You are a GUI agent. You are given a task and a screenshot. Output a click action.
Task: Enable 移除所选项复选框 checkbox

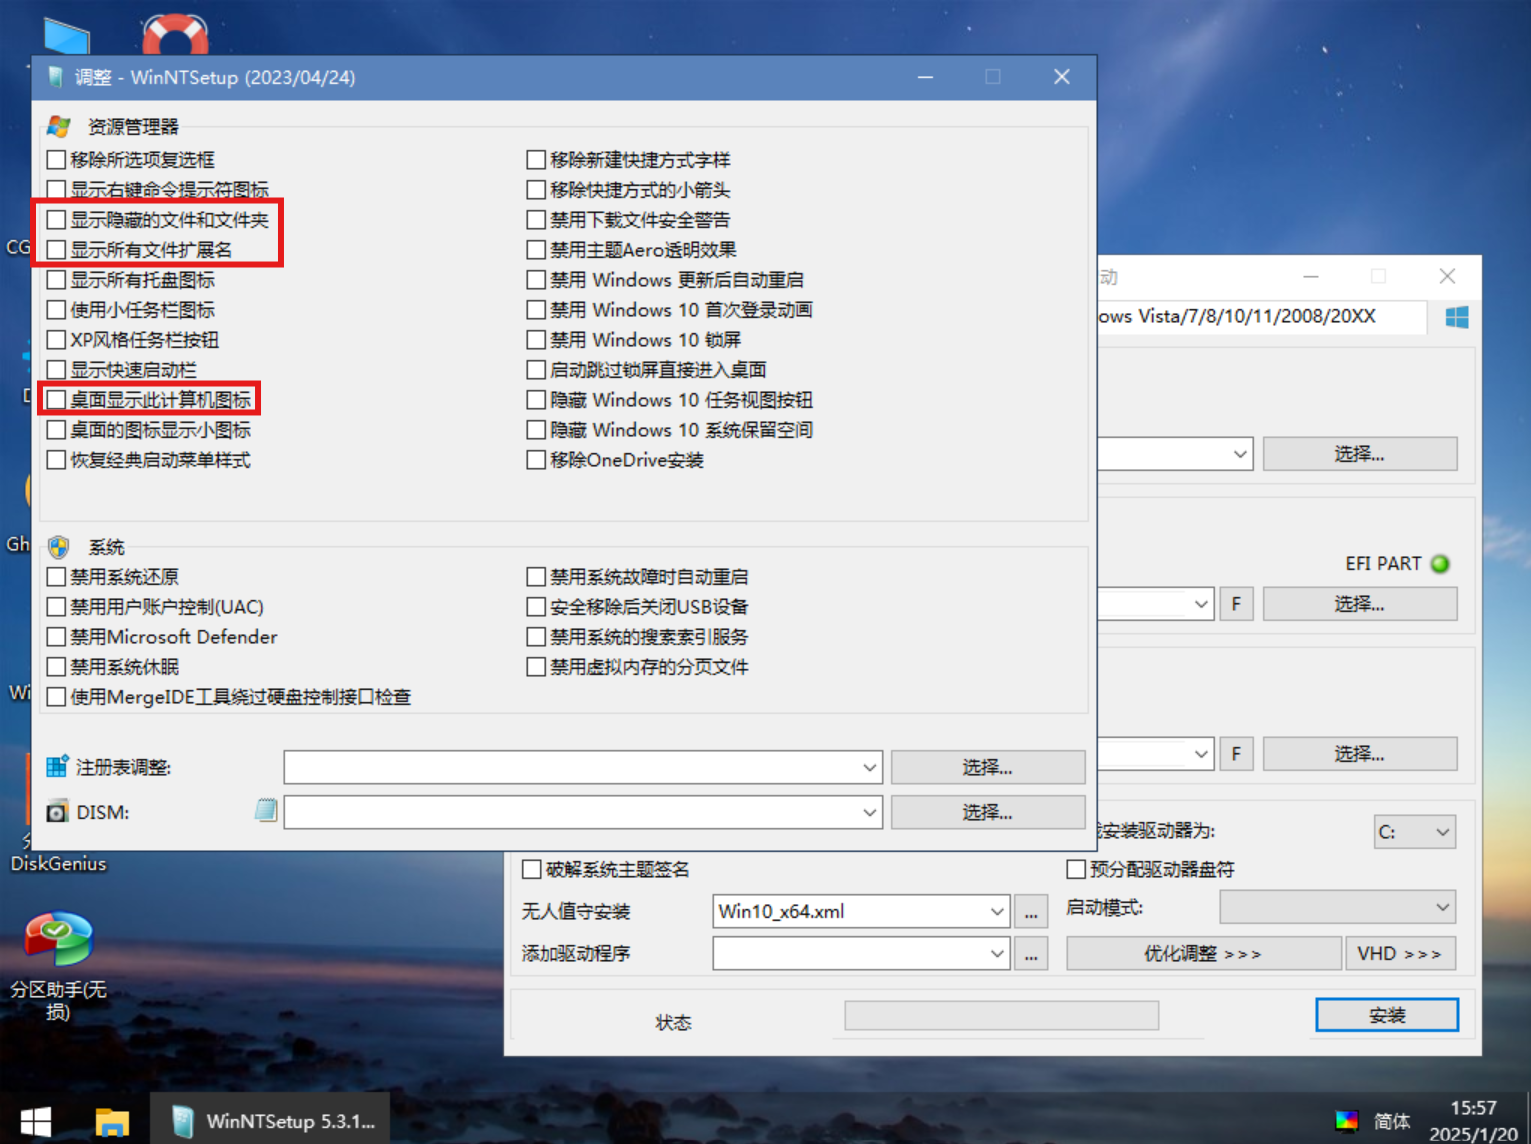pyautogui.click(x=56, y=159)
